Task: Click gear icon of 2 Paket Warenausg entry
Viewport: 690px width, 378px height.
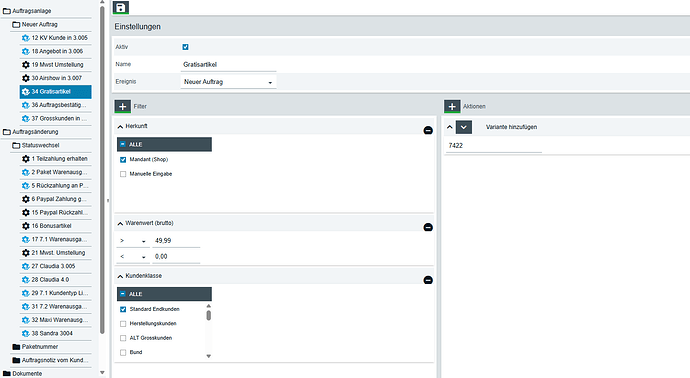Action: [26, 172]
